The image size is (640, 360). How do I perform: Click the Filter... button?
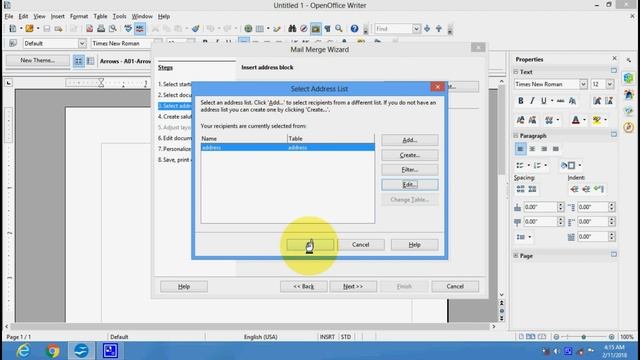pyautogui.click(x=410, y=170)
